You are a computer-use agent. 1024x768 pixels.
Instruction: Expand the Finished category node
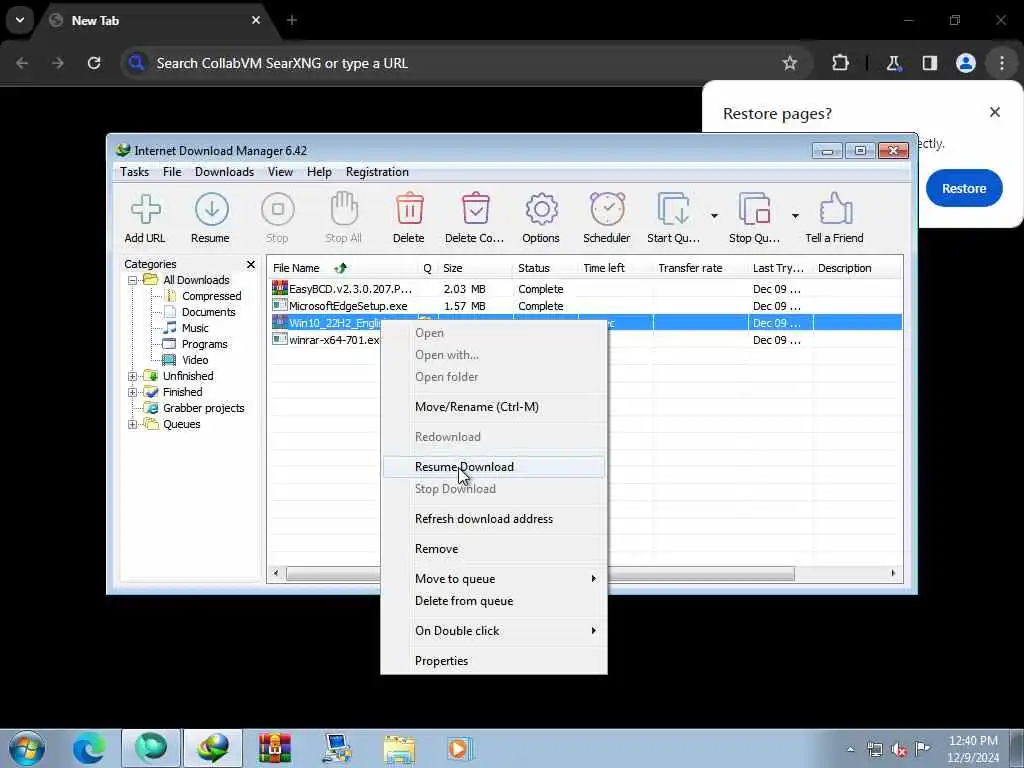click(133, 392)
